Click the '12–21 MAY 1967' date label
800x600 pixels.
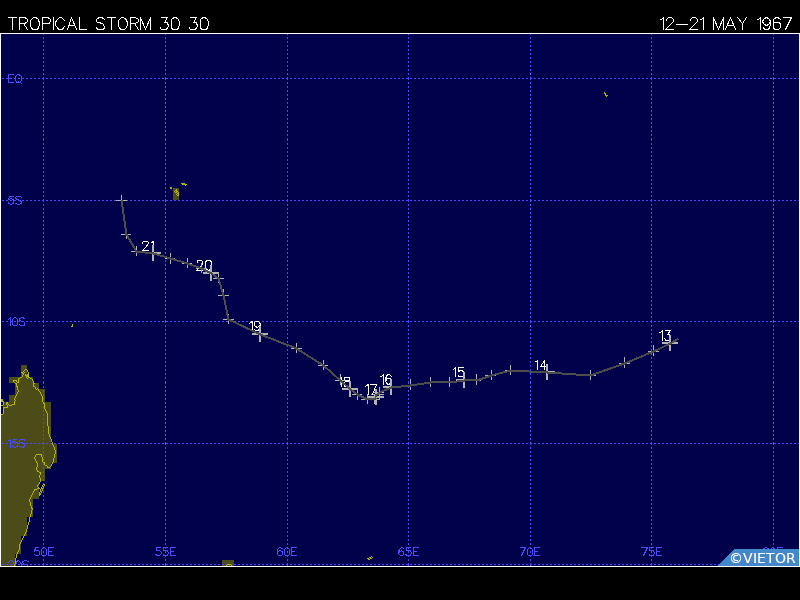[726, 24]
